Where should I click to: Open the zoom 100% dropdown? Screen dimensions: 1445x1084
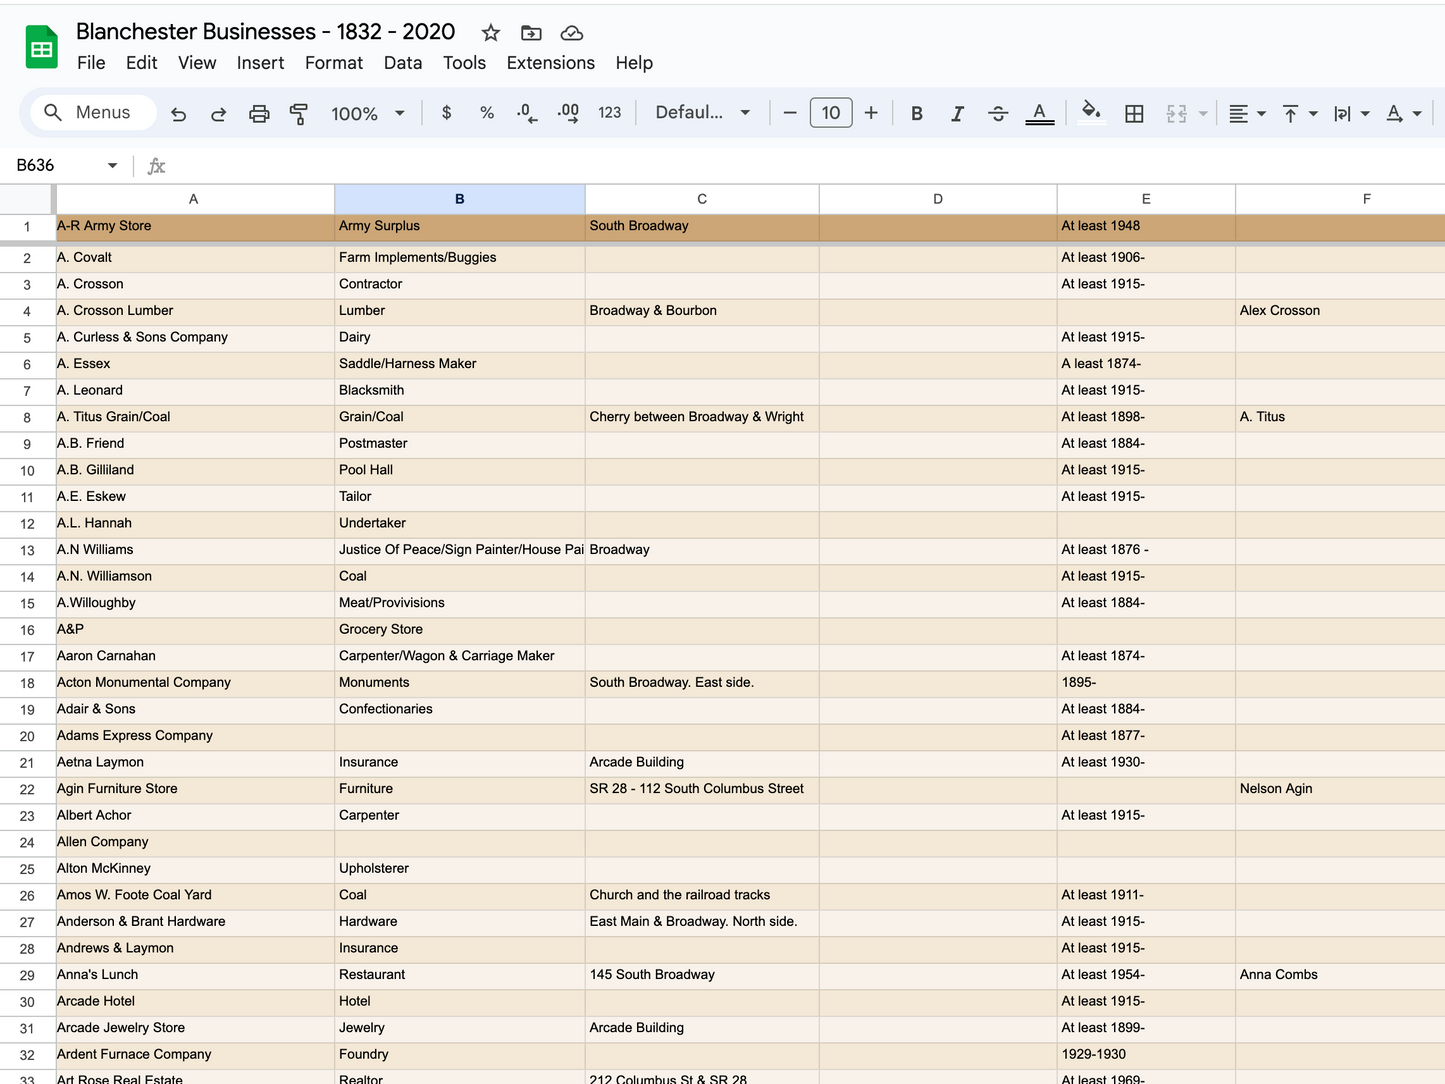367,114
